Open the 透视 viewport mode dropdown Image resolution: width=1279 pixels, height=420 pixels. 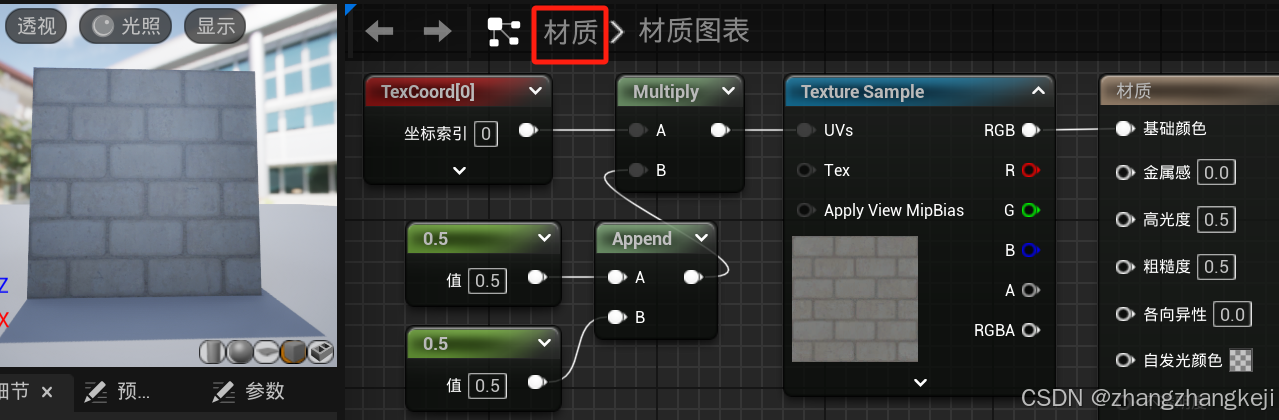[x=37, y=27]
